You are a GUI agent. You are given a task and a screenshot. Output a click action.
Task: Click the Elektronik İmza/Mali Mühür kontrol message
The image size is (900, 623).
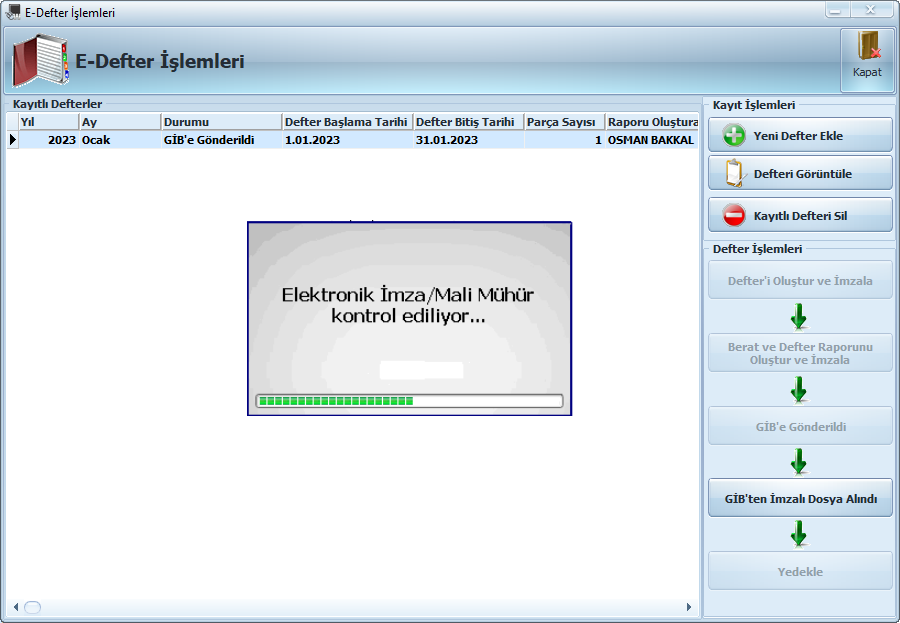pos(408,305)
